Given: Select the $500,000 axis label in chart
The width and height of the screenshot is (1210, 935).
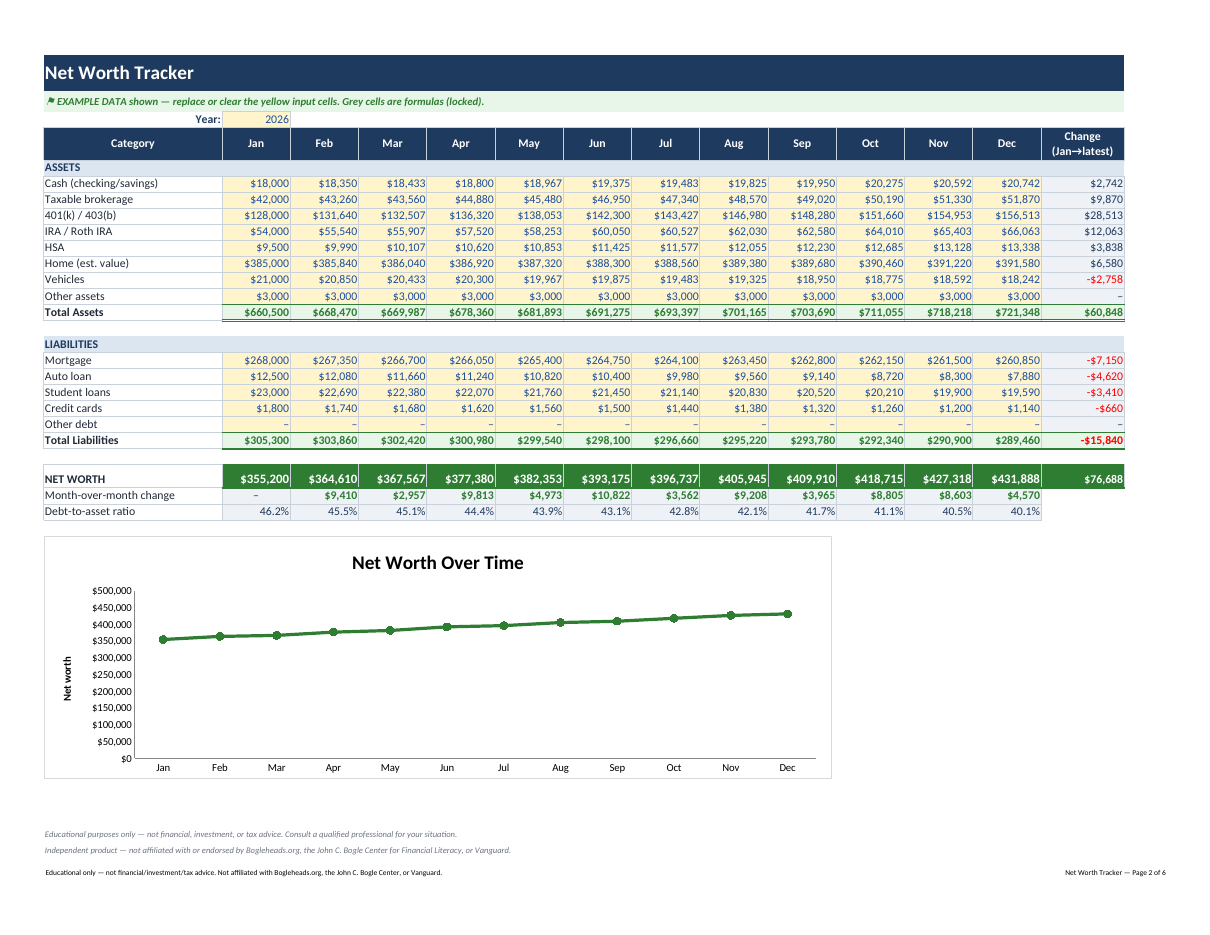Looking at the screenshot, I should (111, 591).
